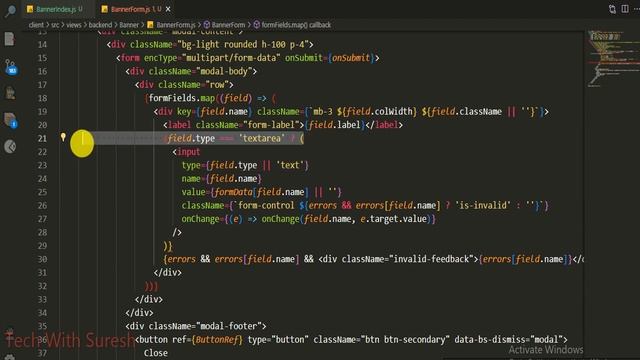The height and width of the screenshot is (360, 640).
Task: Click the 'text' string on line 23
Action: click(x=289, y=165)
